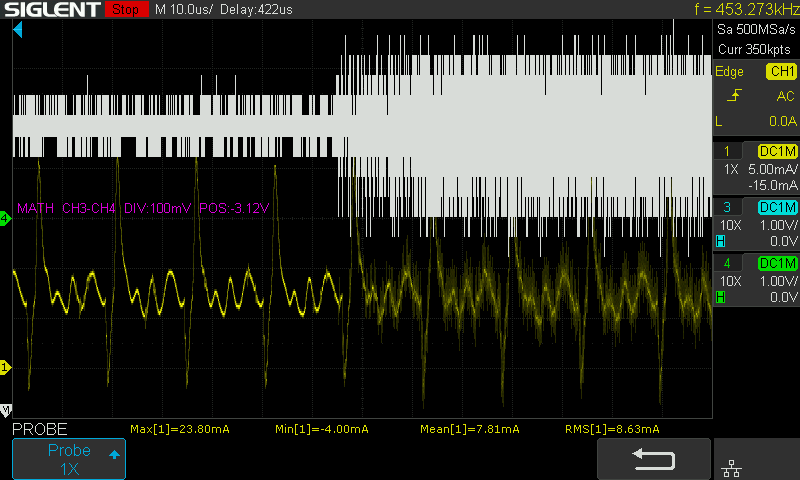Click the math POS:-3.12V position text
This screenshot has width=800, height=480.
(x=234, y=208)
